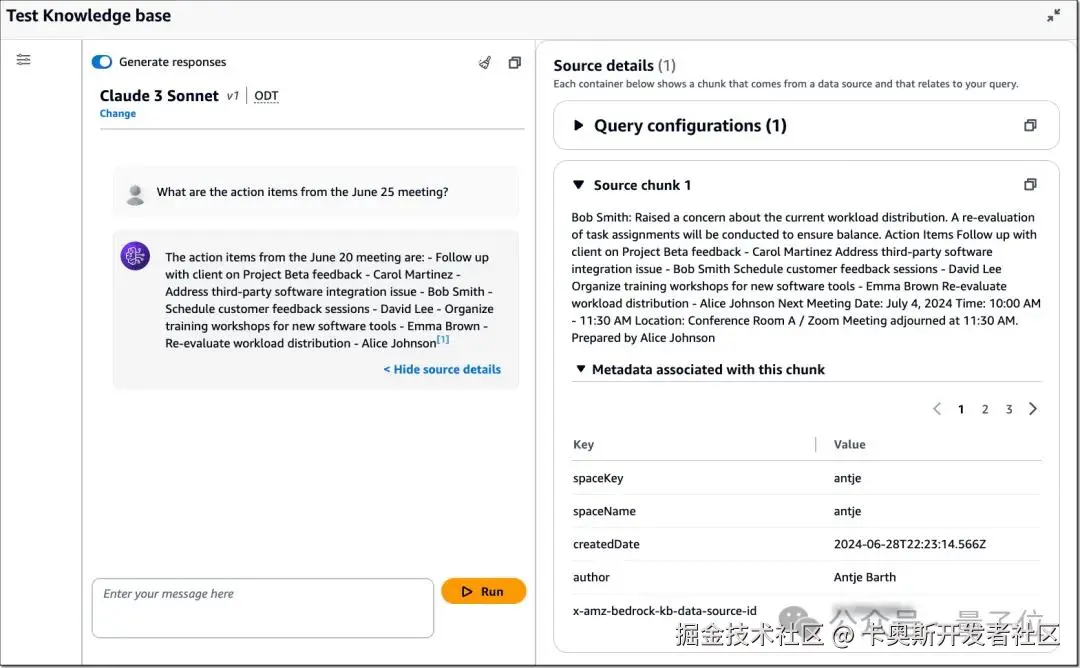Click the Claude 3 Sonnet model name
The image size is (1080, 668).
point(159,96)
